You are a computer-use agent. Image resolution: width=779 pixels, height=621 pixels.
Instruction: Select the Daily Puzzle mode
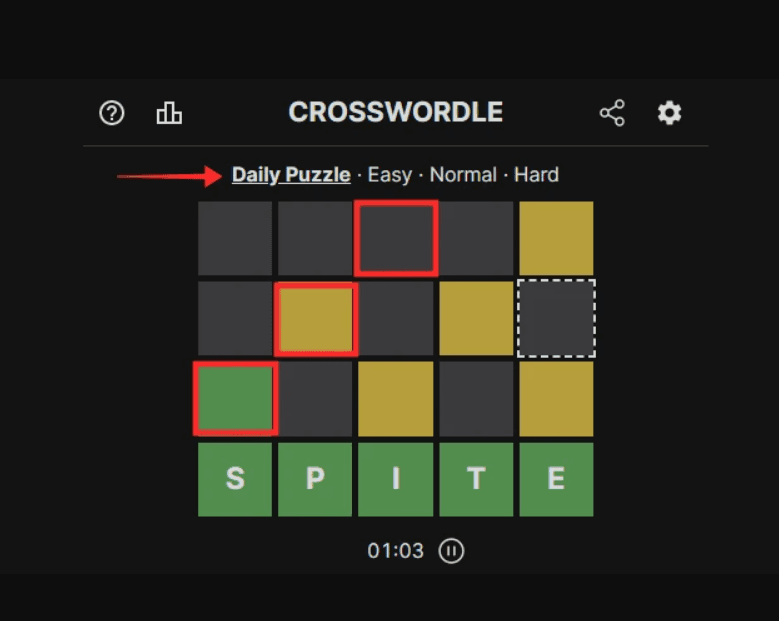tap(291, 175)
